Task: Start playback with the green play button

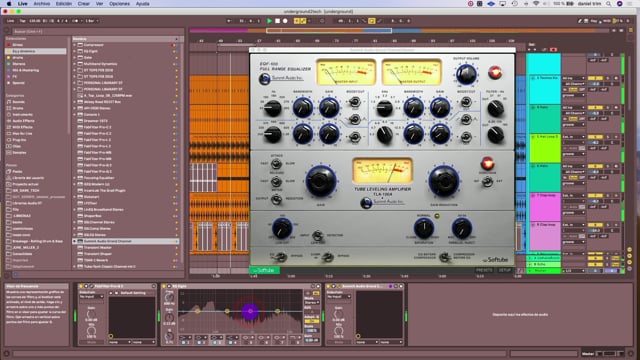Action: click(269, 21)
